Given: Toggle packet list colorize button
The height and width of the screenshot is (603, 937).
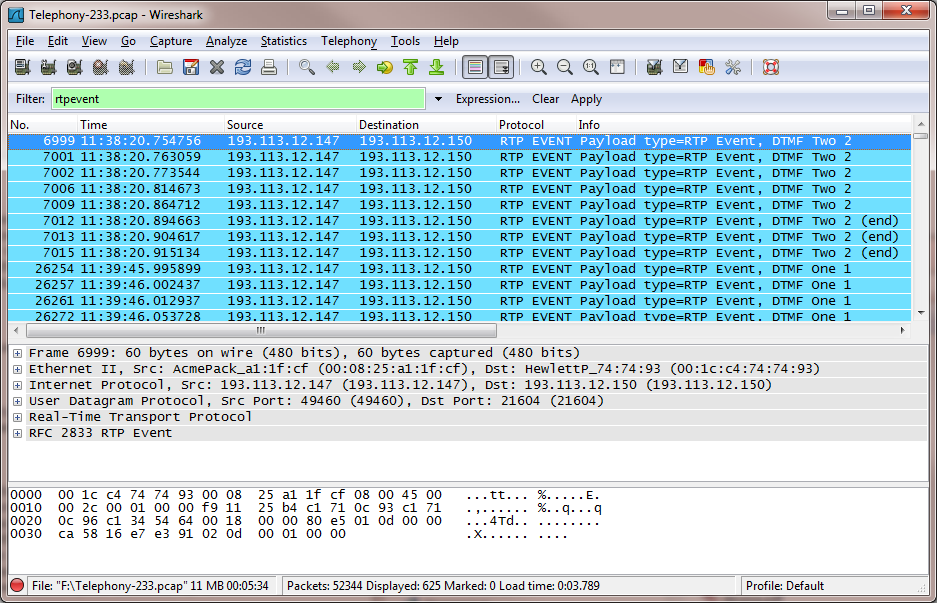Looking at the screenshot, I should pos(475,67).
